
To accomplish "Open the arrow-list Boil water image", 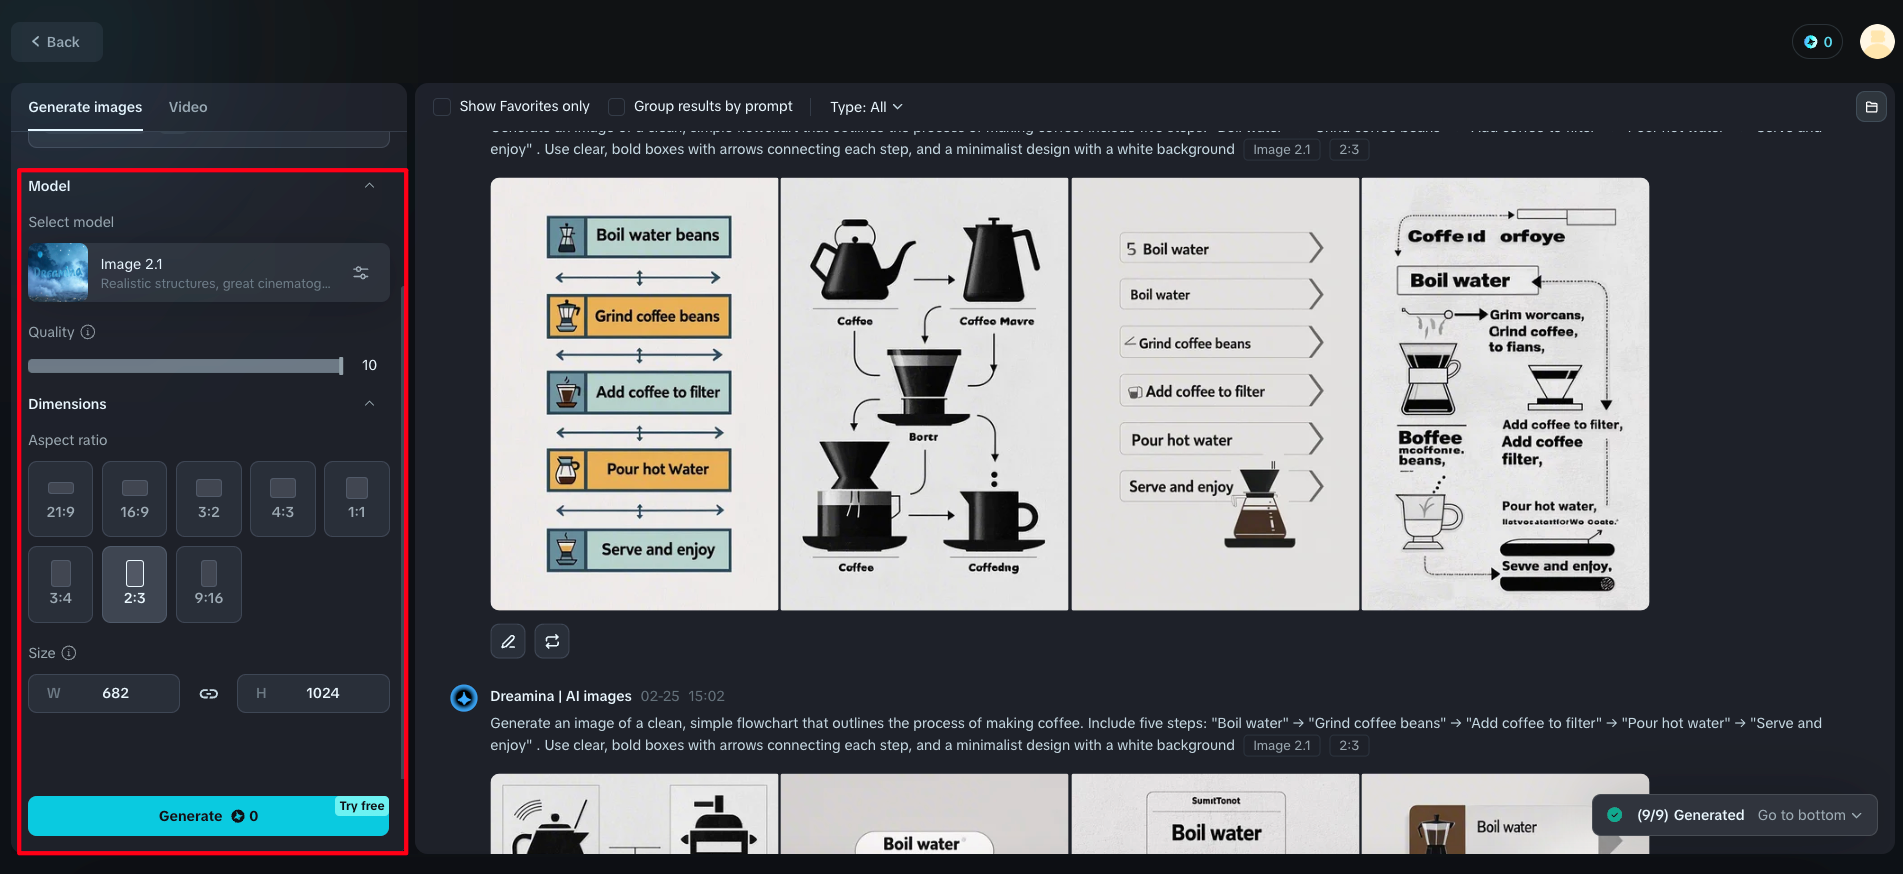I will point(1215,394).
